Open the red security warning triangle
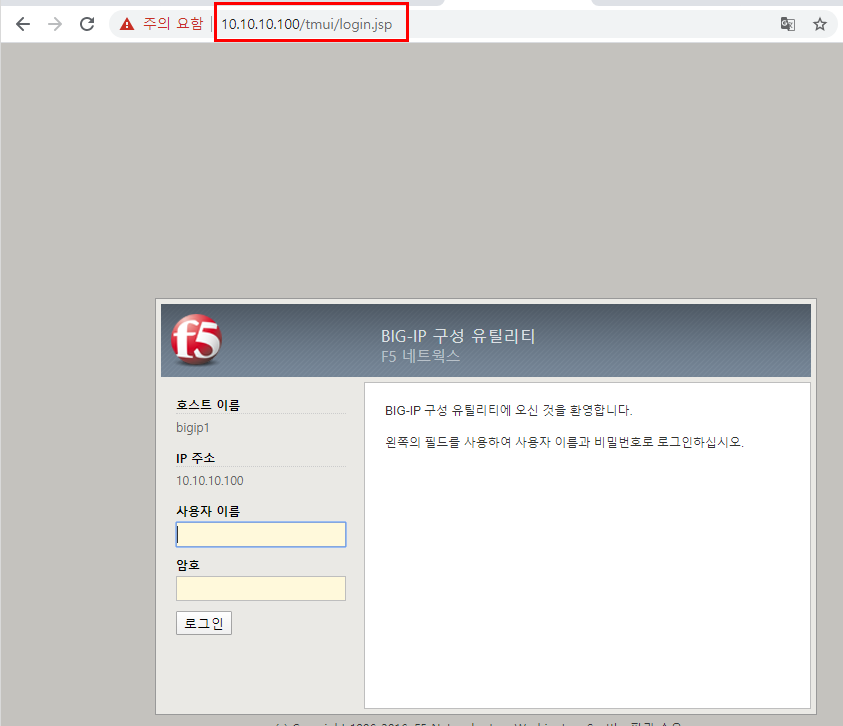The height and width of the screenshot is (726, 843). point(127,24)
